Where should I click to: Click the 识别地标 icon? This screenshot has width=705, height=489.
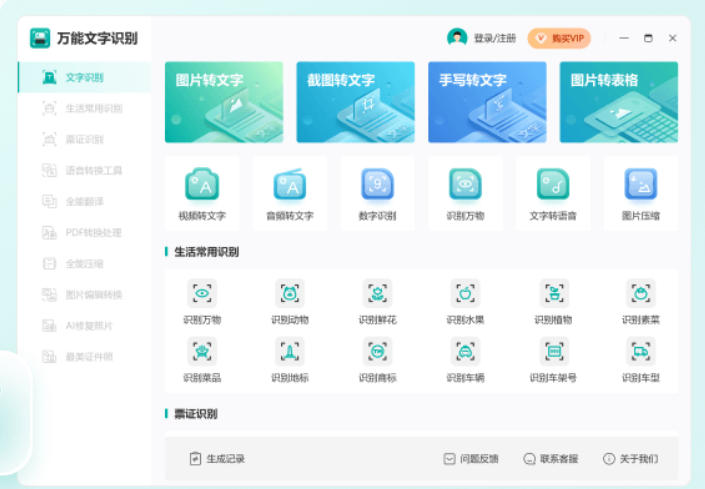click(x=290, y=351)
